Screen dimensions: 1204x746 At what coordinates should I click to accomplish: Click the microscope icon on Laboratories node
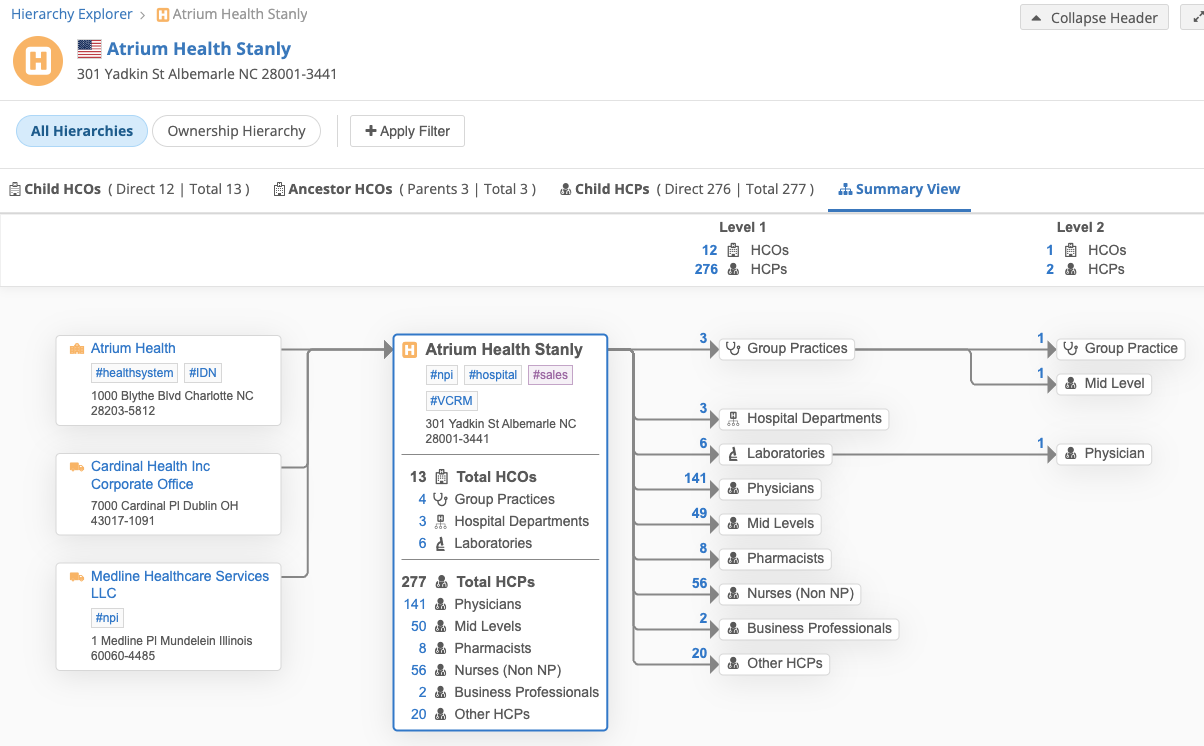[x=734, y=454]
